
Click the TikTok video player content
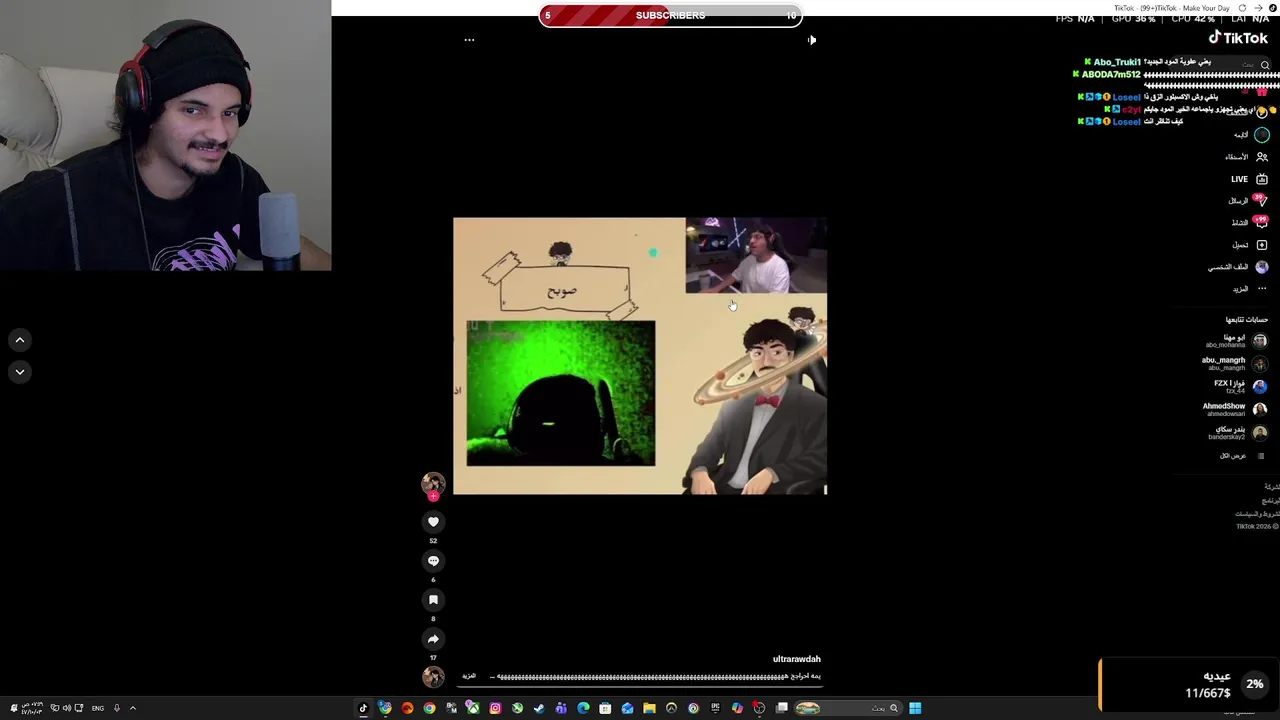tap(640, 356)
